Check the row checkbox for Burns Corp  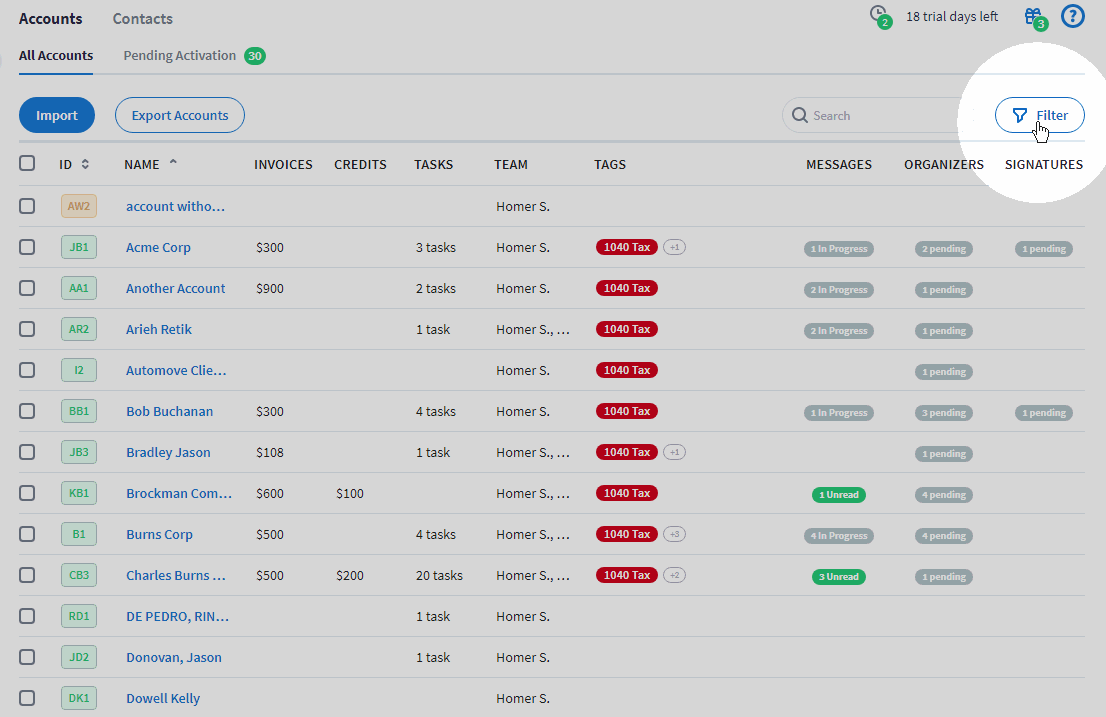(27, 534)
